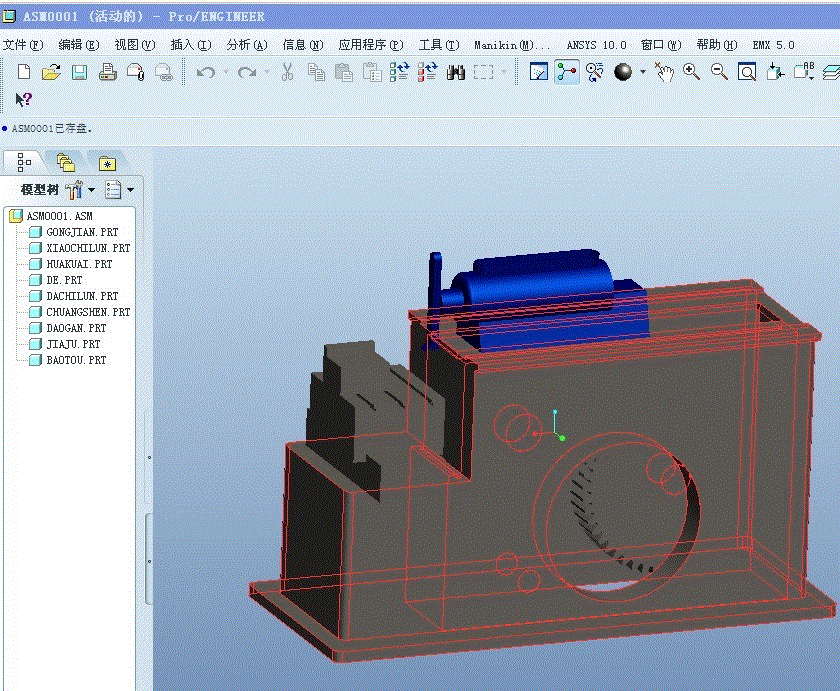Open the shading sphere dropdown arrow
Image resolution: width=840 pixels, height=691 pixels.
pos(643,72)
